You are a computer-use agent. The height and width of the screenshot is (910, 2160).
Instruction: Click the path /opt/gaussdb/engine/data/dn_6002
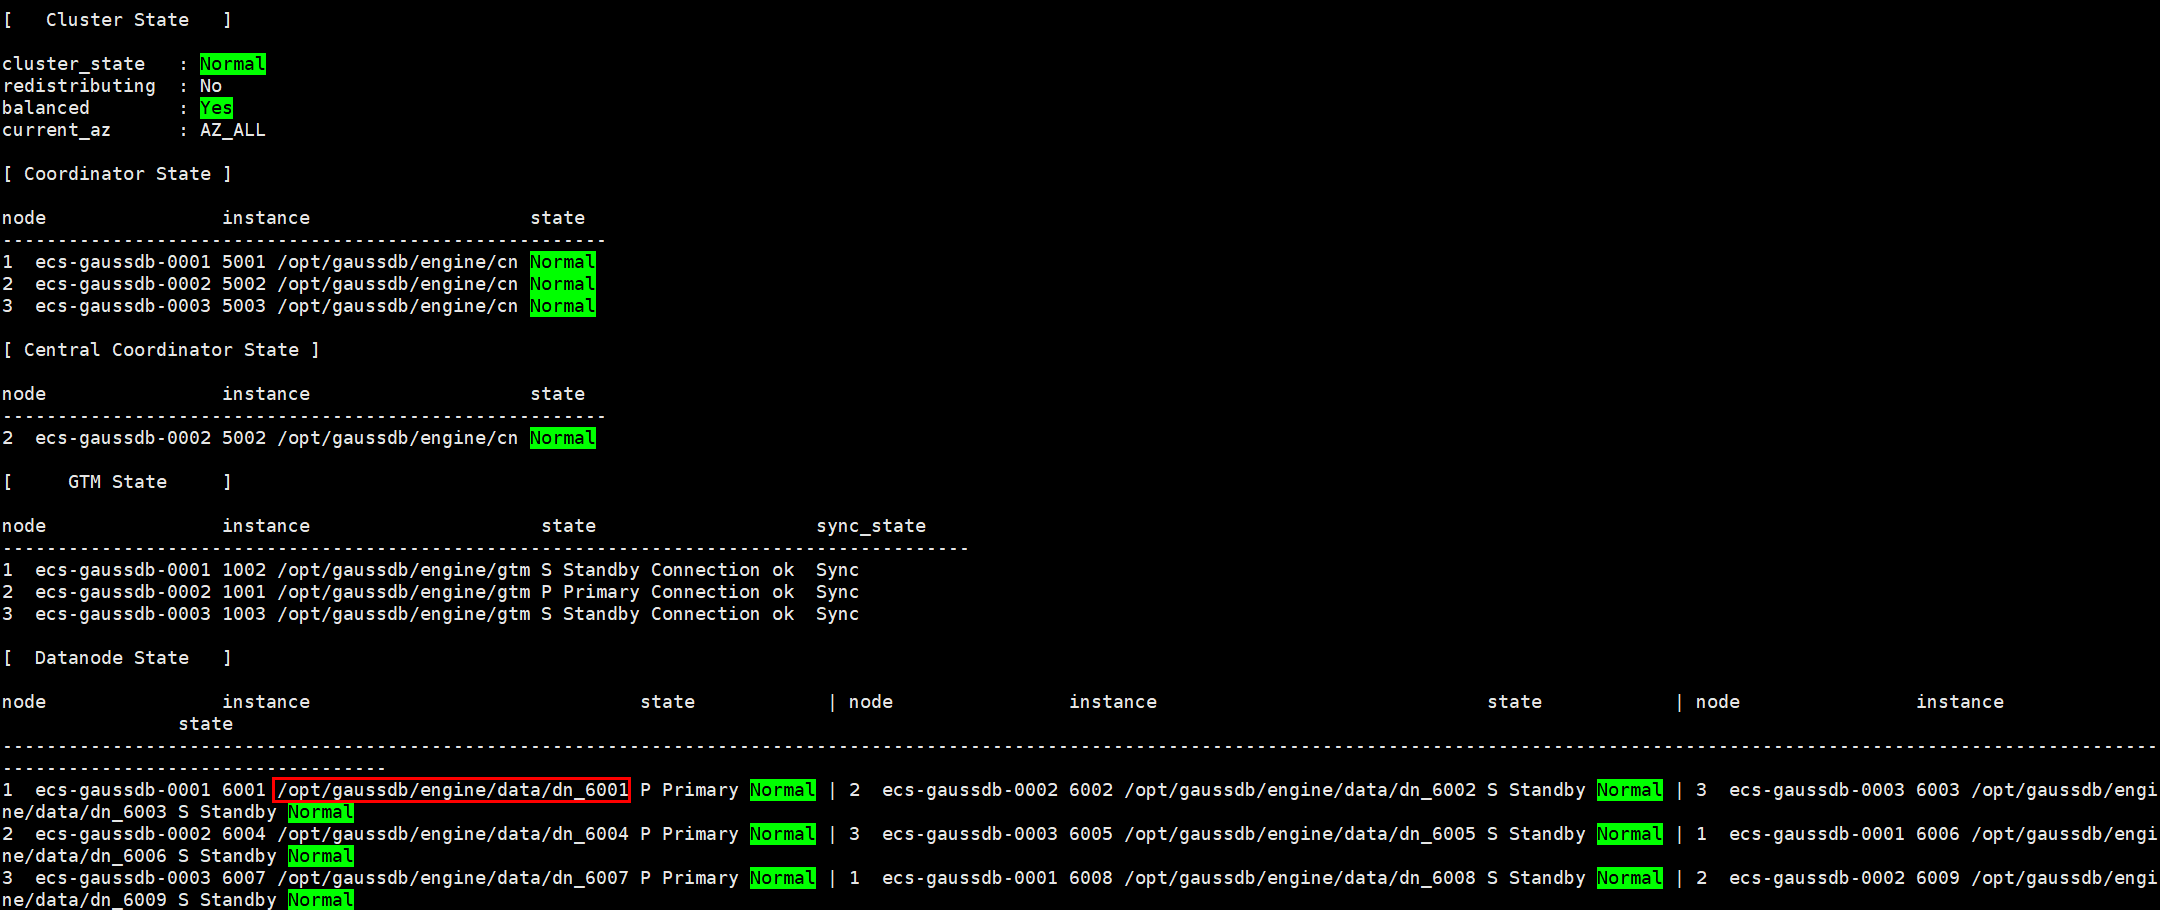(1300, 790)
